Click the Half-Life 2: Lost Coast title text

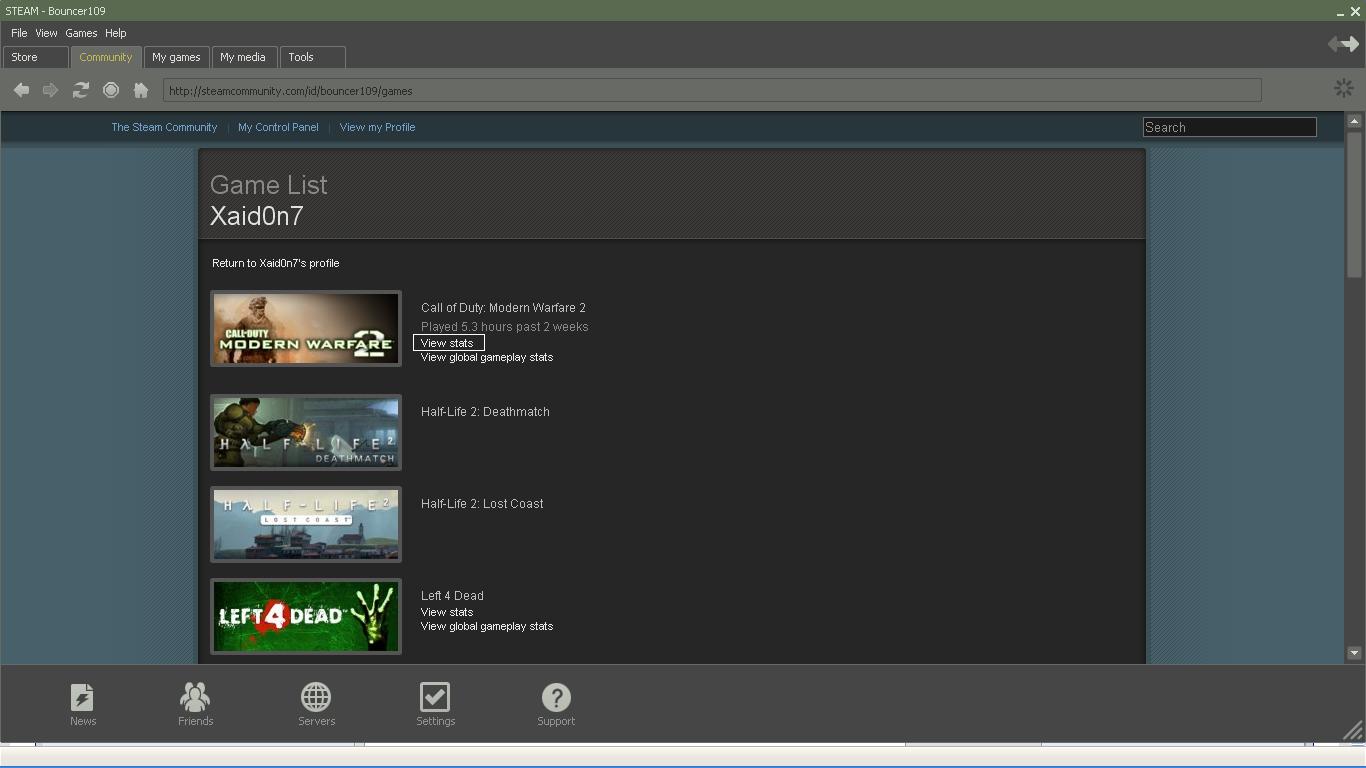tap(482, 504)
